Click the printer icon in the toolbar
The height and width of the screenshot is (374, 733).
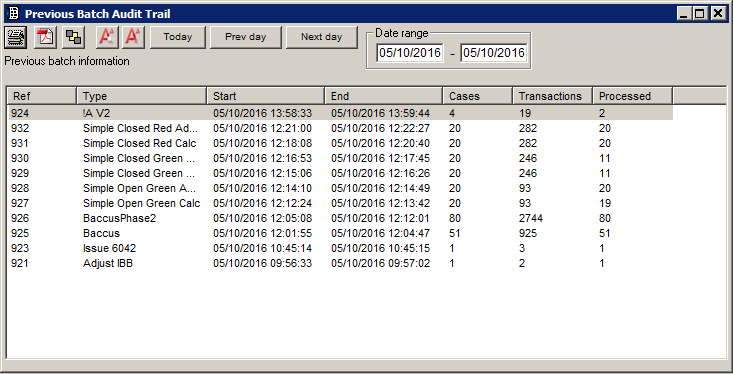tap(15, 37)
